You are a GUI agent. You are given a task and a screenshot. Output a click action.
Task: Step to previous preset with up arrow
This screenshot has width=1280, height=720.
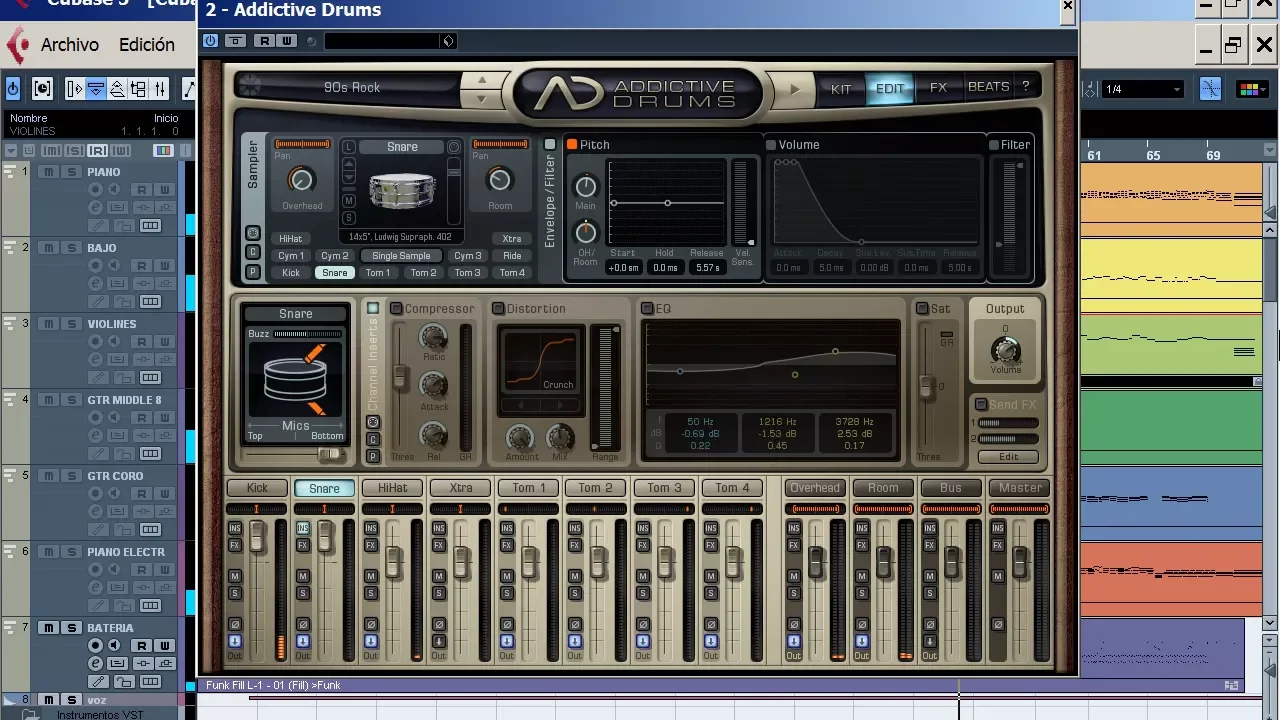pos(482,80)
